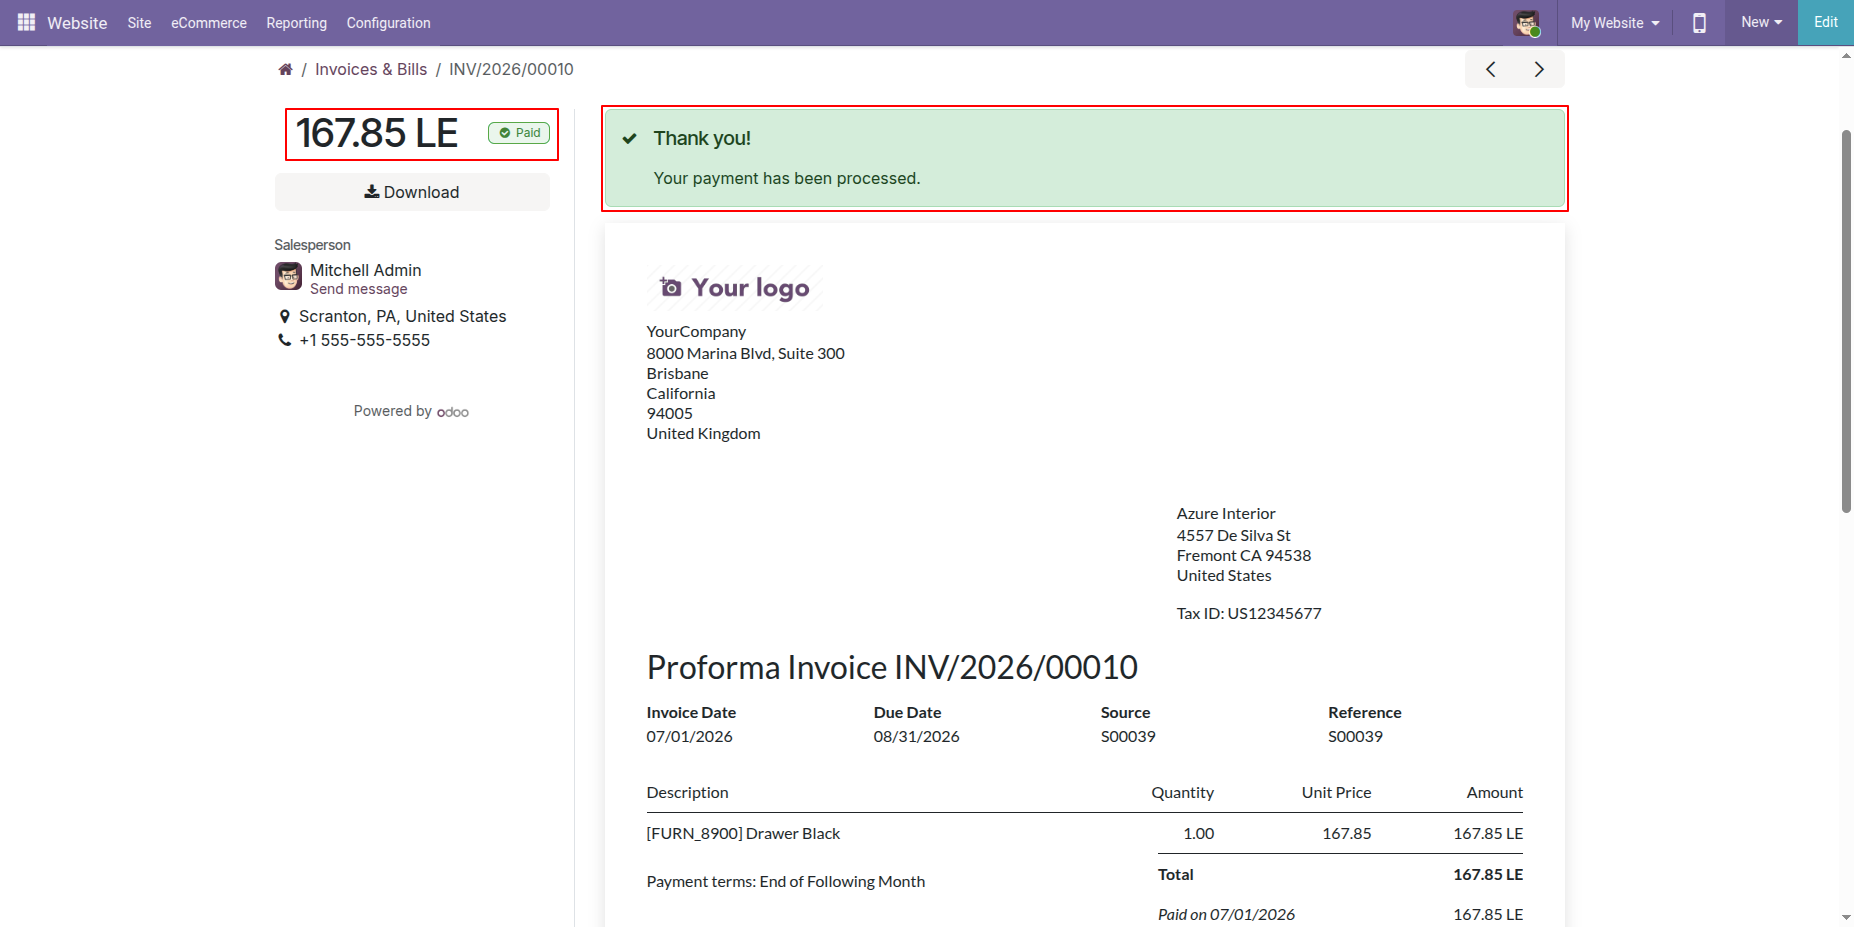Go to next record arrow

1539,69
